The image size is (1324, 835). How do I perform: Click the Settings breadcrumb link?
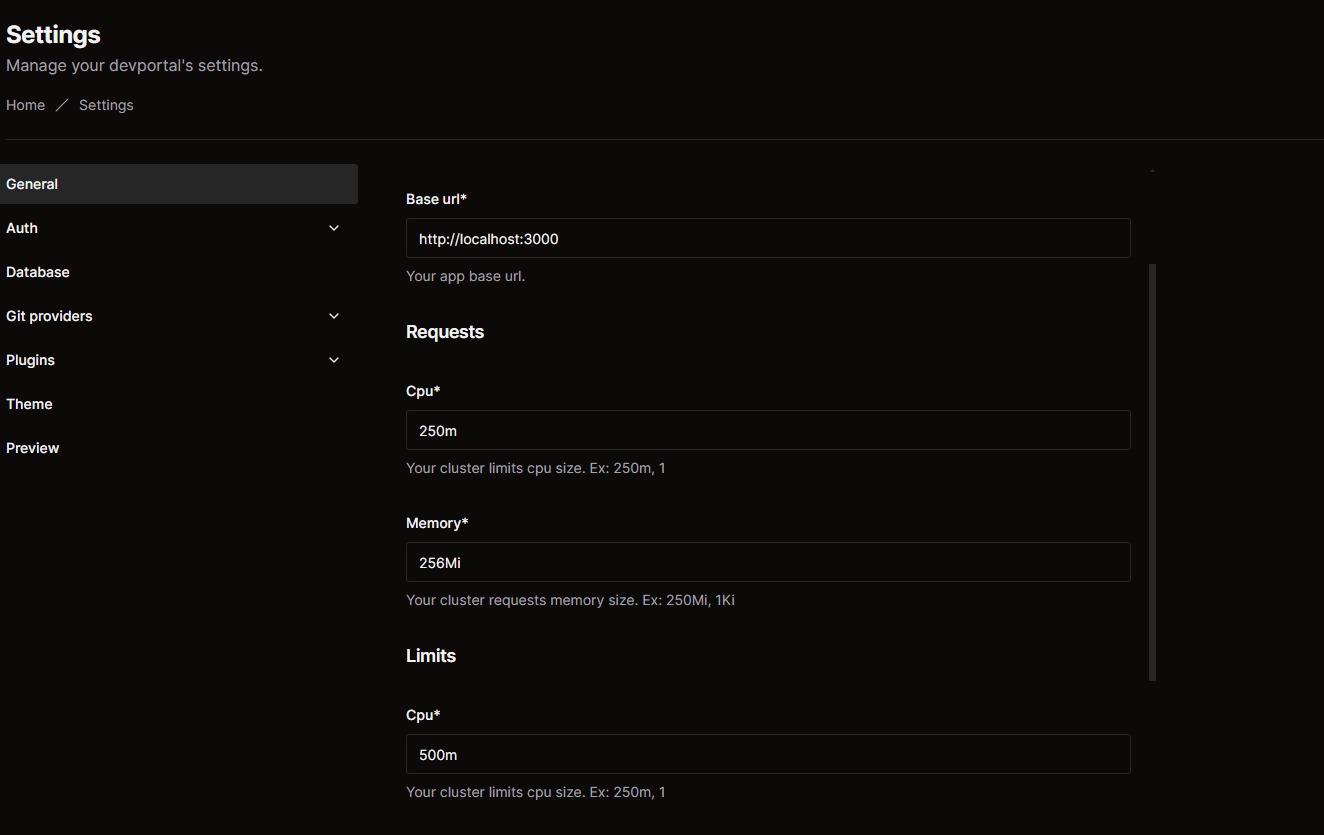tap(106, 105)
